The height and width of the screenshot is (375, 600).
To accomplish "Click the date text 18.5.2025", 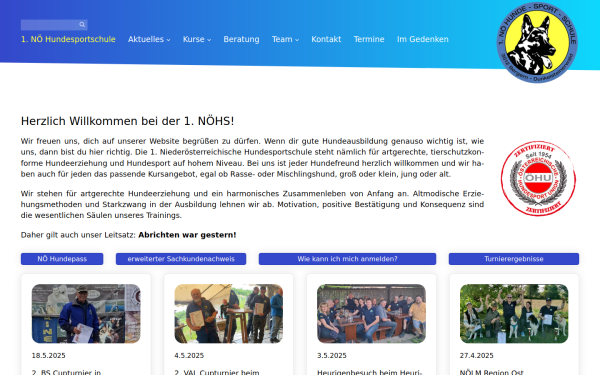I will pos(49,355).
